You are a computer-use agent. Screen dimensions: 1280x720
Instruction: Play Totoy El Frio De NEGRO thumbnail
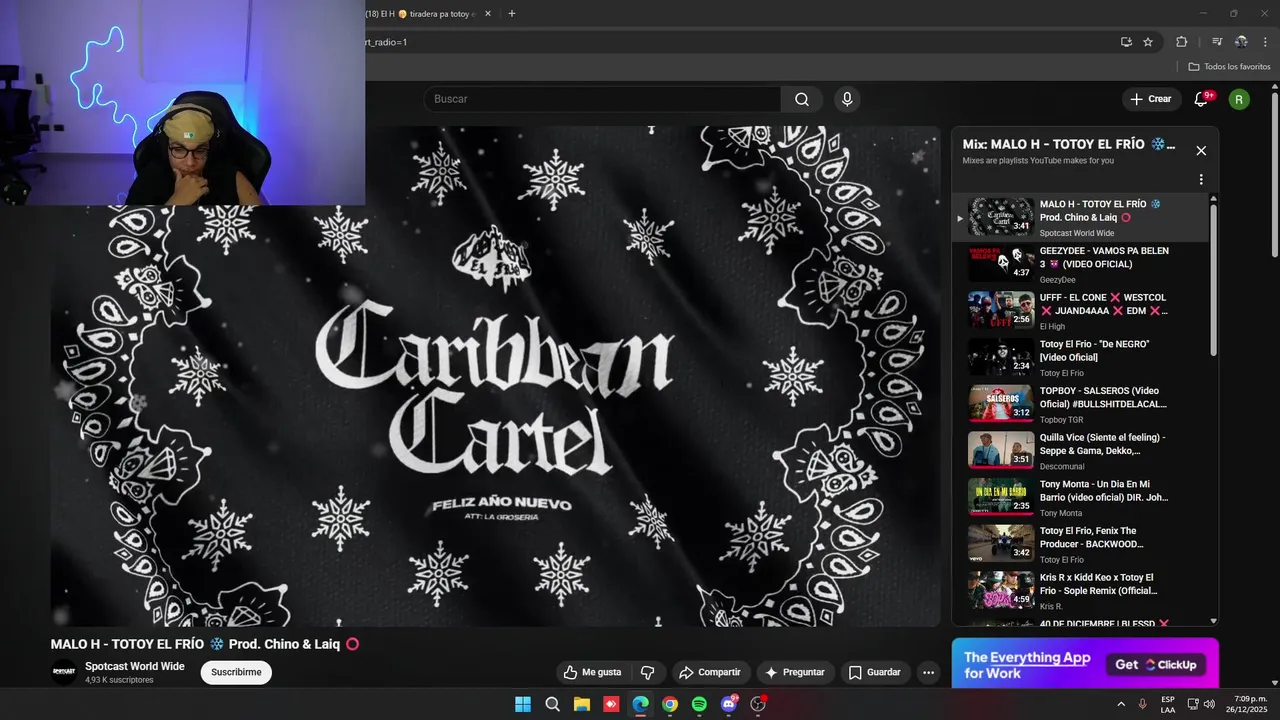click(1001, 357)
